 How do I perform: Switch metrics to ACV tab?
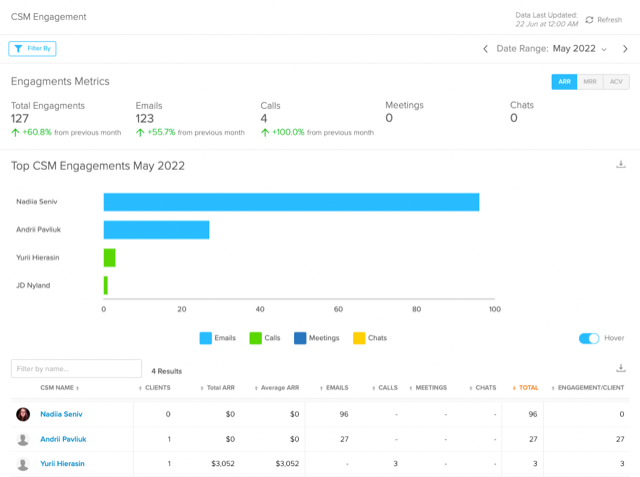(x=616, y=82)
